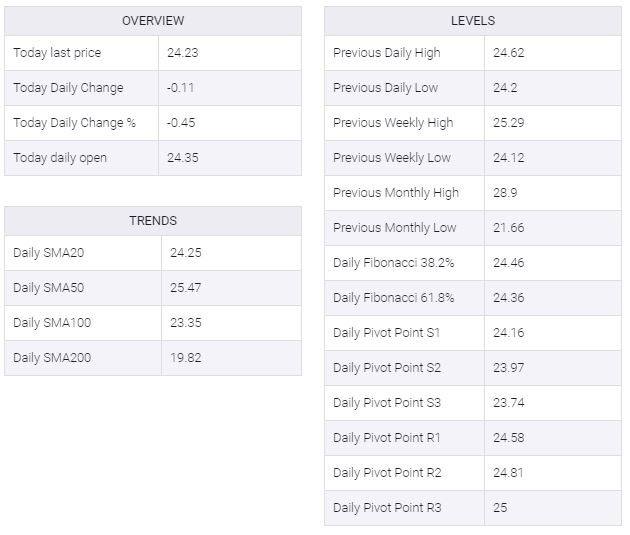Select the Daily Pivot Point S1 label
This screenshot has height=535, width=630.
tap(387, 333)
